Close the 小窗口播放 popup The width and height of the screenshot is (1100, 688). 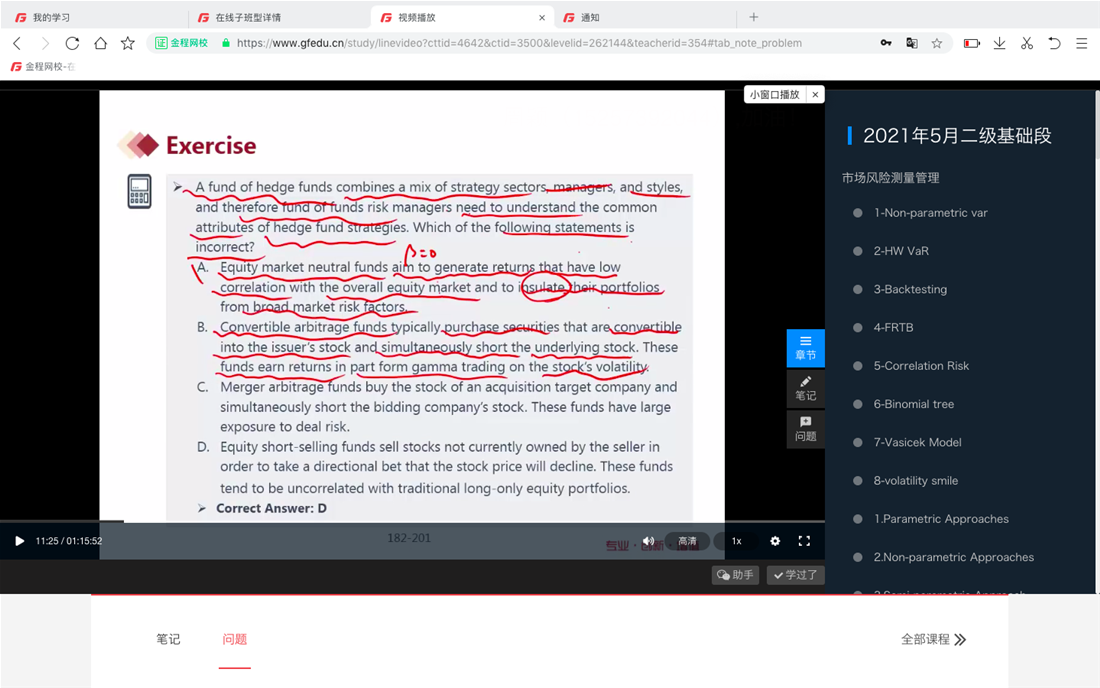pyautogui.click(x=815, y=95)
